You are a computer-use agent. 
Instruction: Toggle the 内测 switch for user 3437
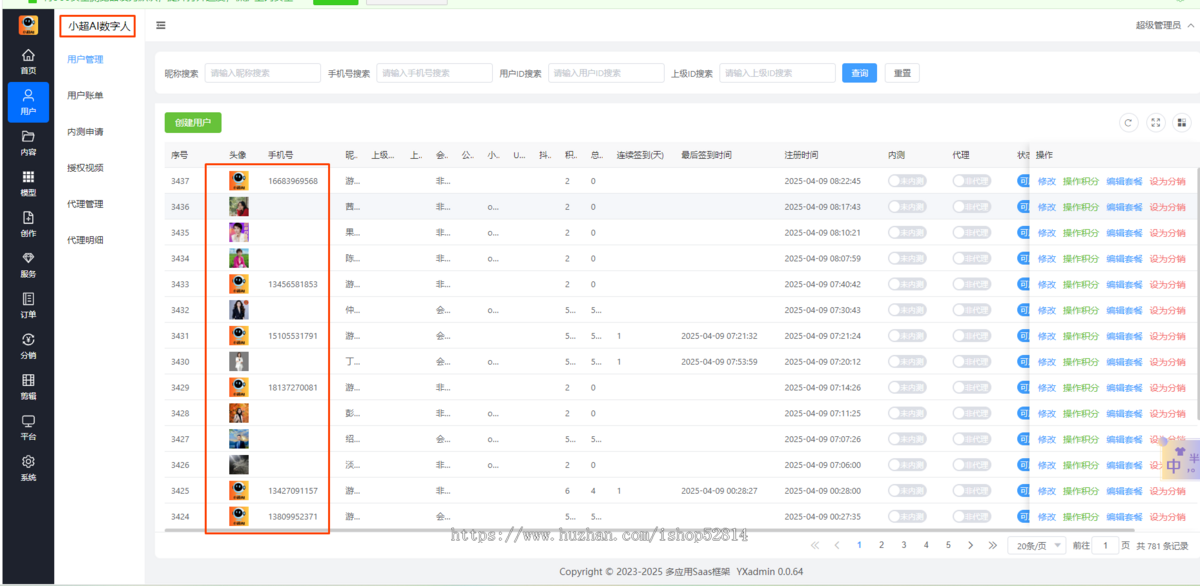[908, 180]
